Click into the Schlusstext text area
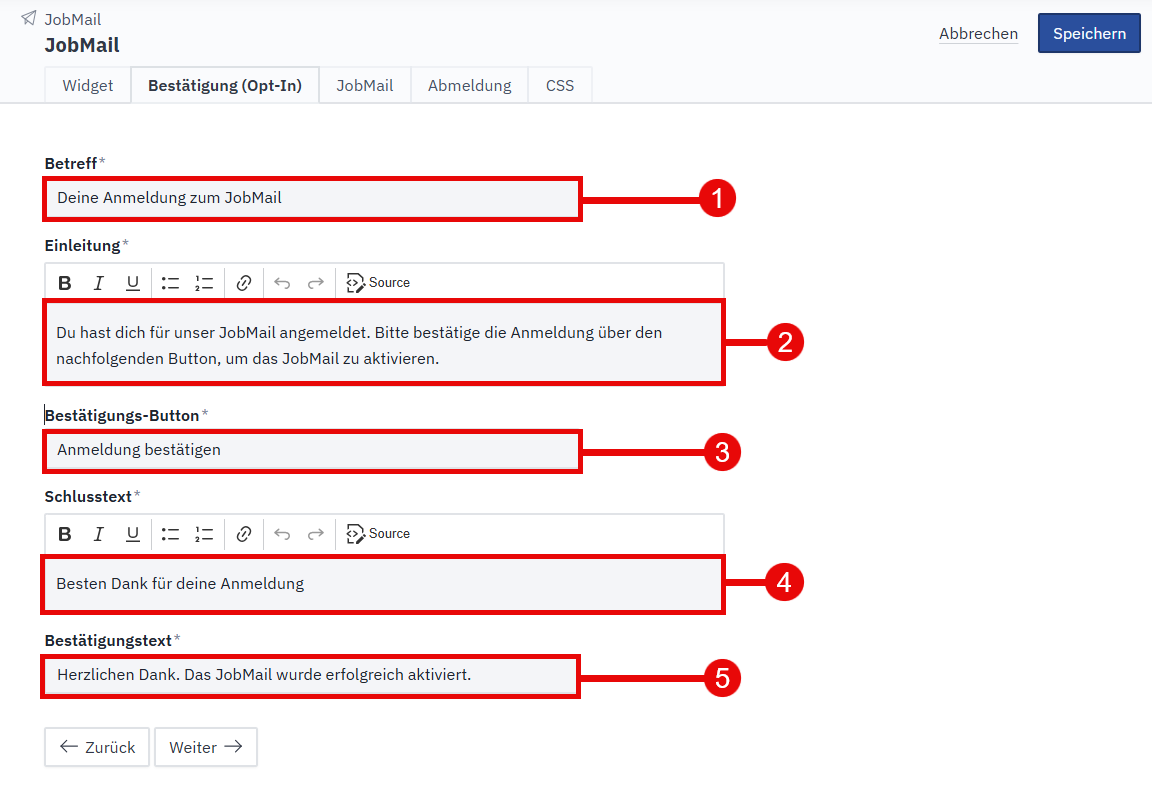Screen dimensions: 1152x804 (x=383, y=584)
